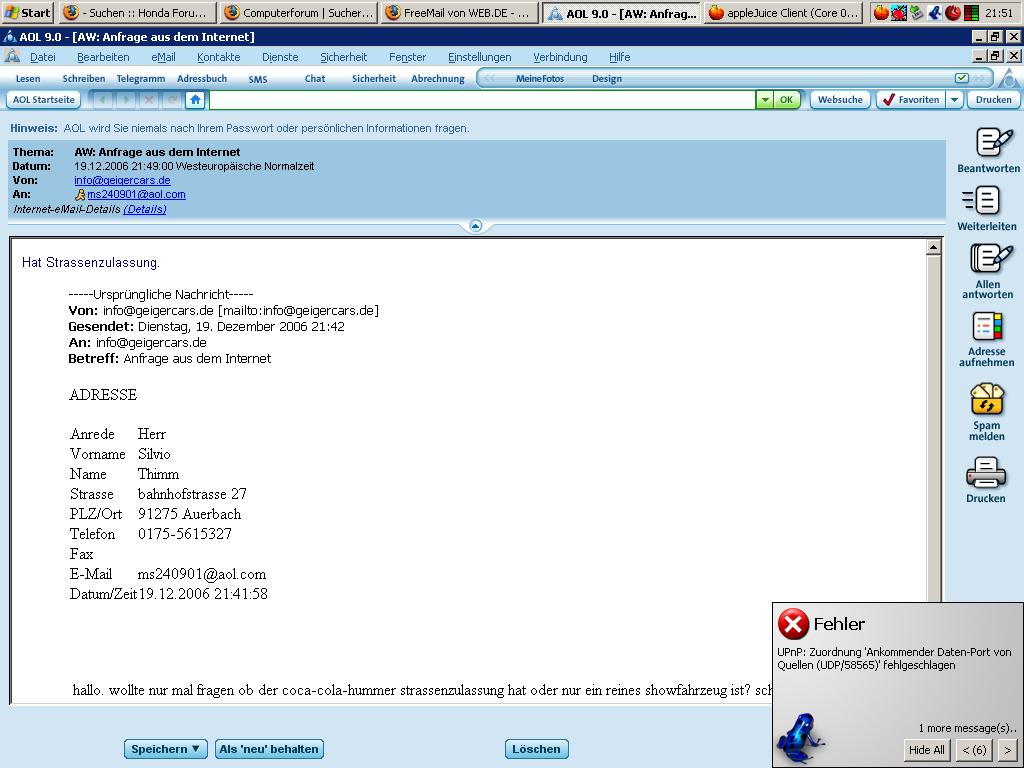This screenshot has height=768, width=1024.
Task: Click the first appleJuice apple tray icon
Action: (x=881, y=12)
